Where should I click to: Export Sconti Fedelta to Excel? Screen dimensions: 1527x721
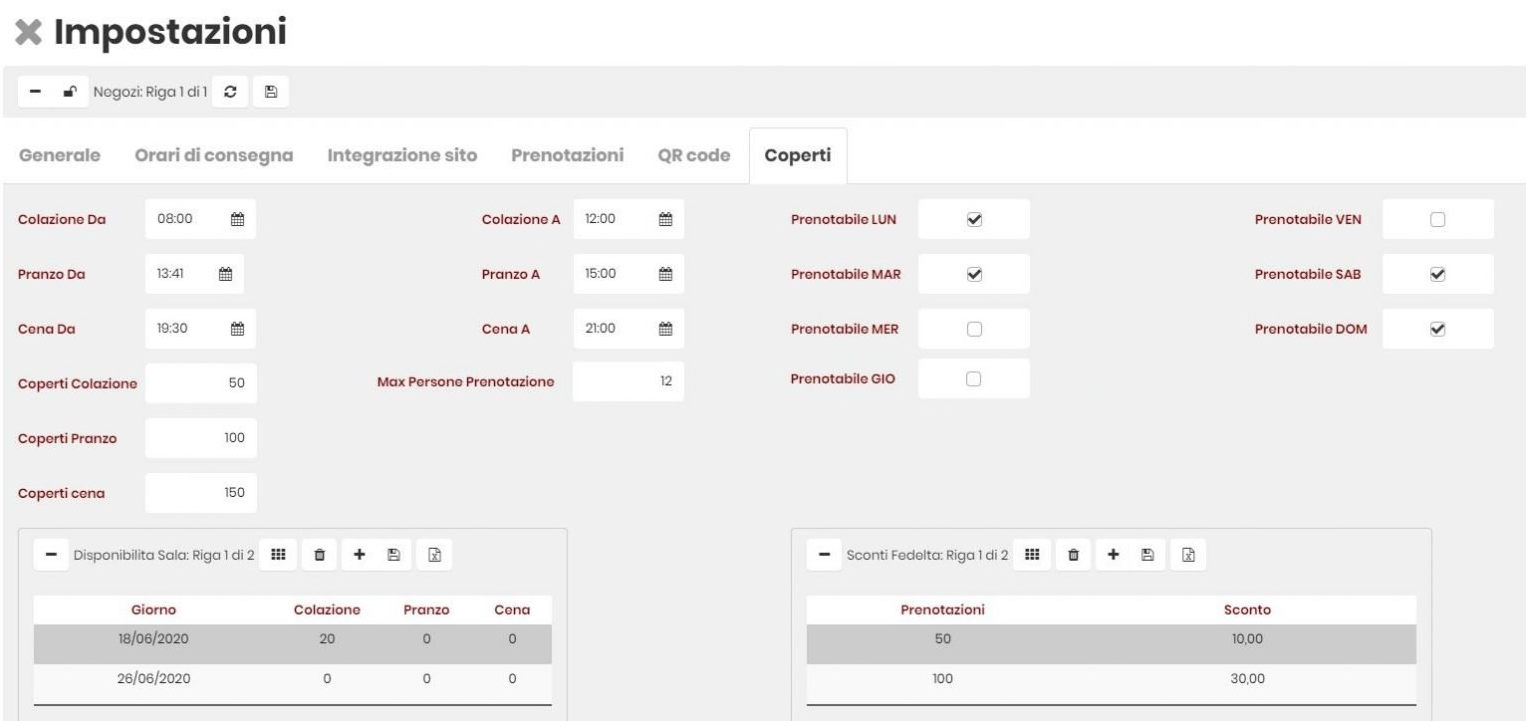(x=1186, y=555)
